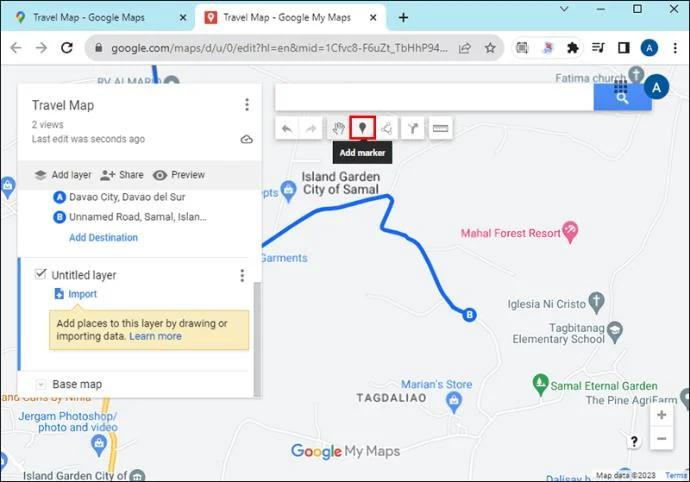This screenshot has width=690, height=482.
Task: Click shopping pin near Island Garden label
Action: [289, 192]
